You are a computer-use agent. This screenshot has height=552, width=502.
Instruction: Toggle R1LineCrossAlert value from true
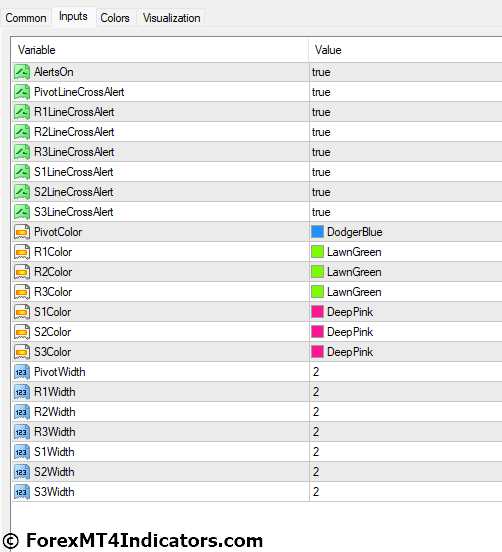406,112
